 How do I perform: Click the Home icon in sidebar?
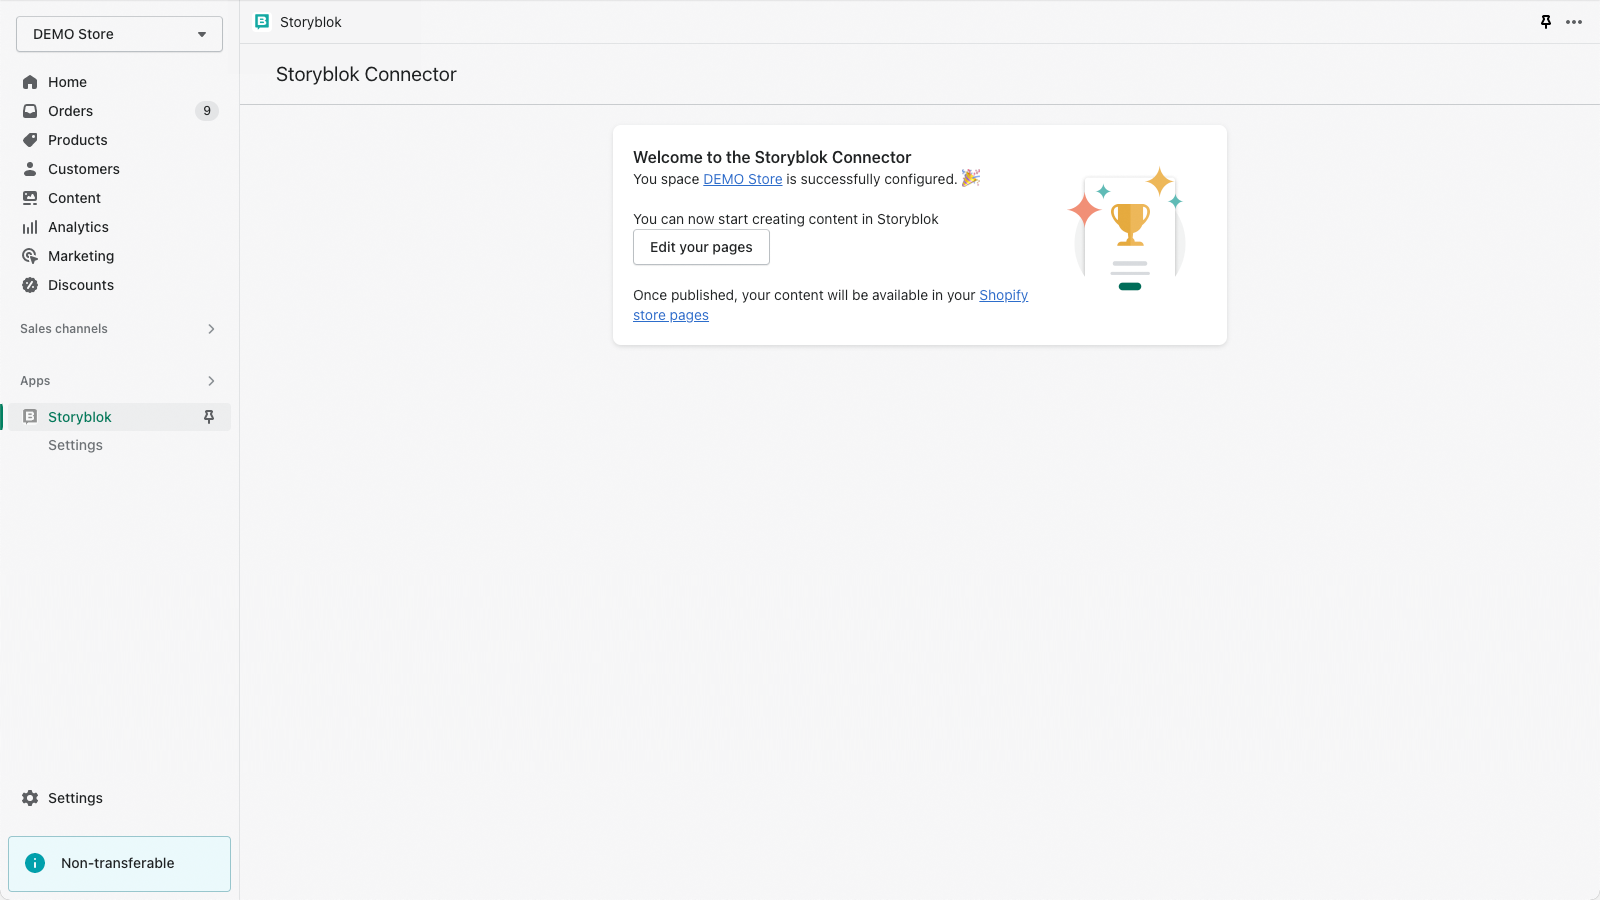[x=30, y=82]
